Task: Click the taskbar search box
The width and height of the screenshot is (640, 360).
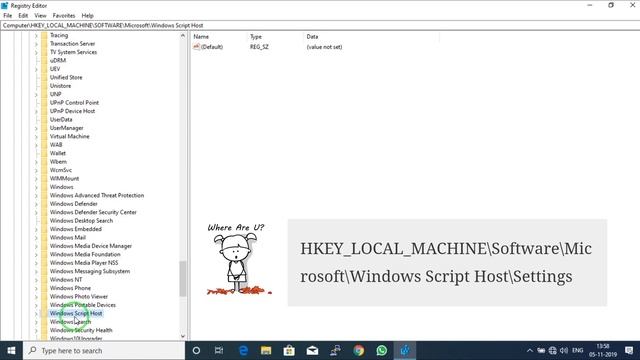Action: (104, 351)
